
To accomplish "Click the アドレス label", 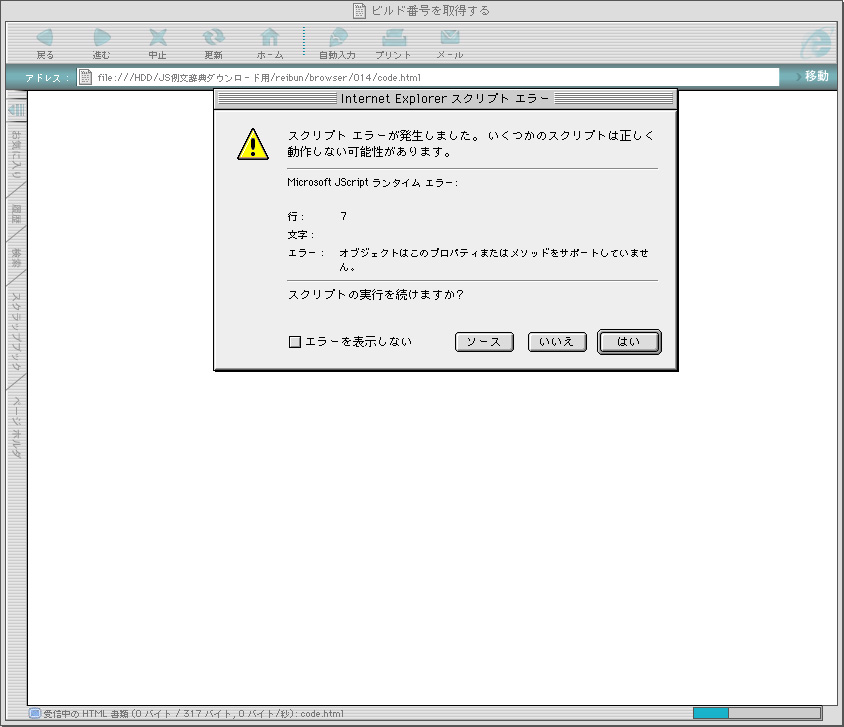I will [x=47, y=78].
